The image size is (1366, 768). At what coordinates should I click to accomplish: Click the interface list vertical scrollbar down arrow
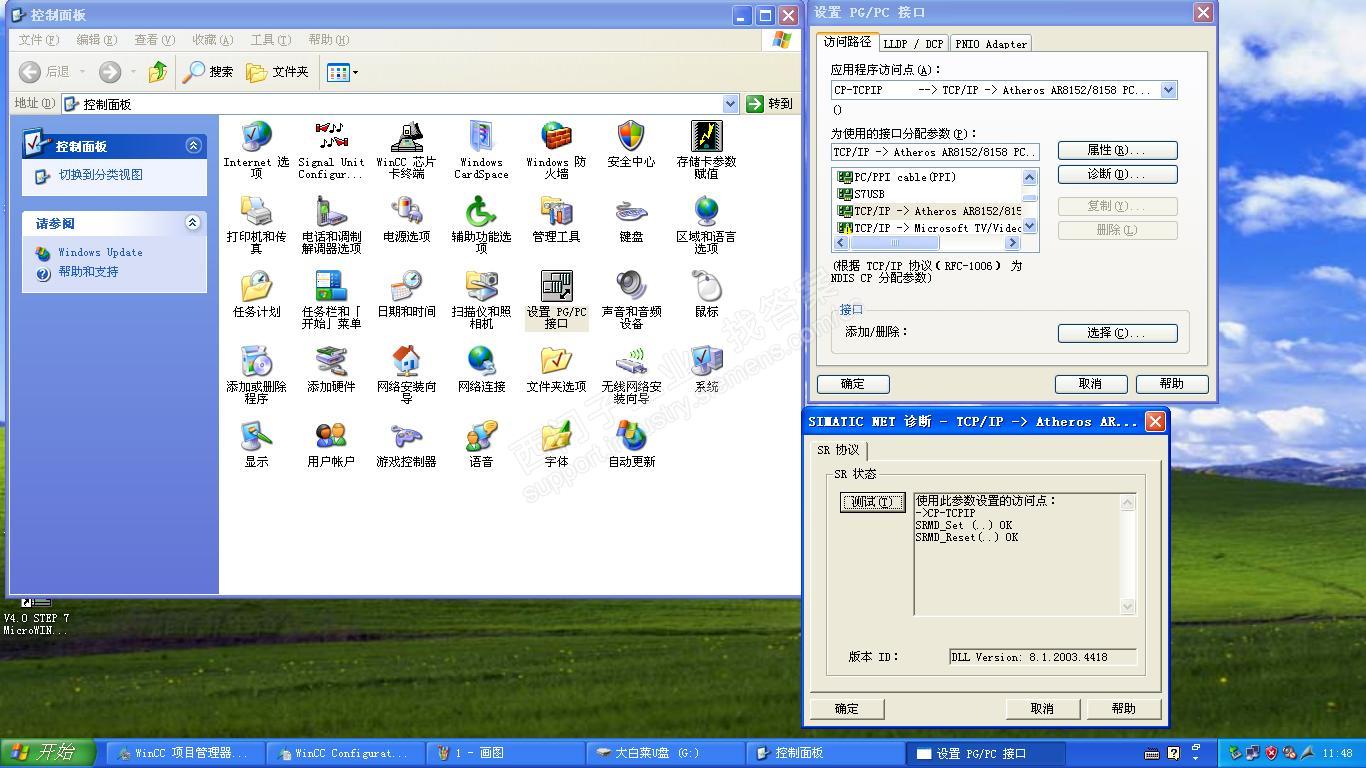click(x=1030, y=227)
